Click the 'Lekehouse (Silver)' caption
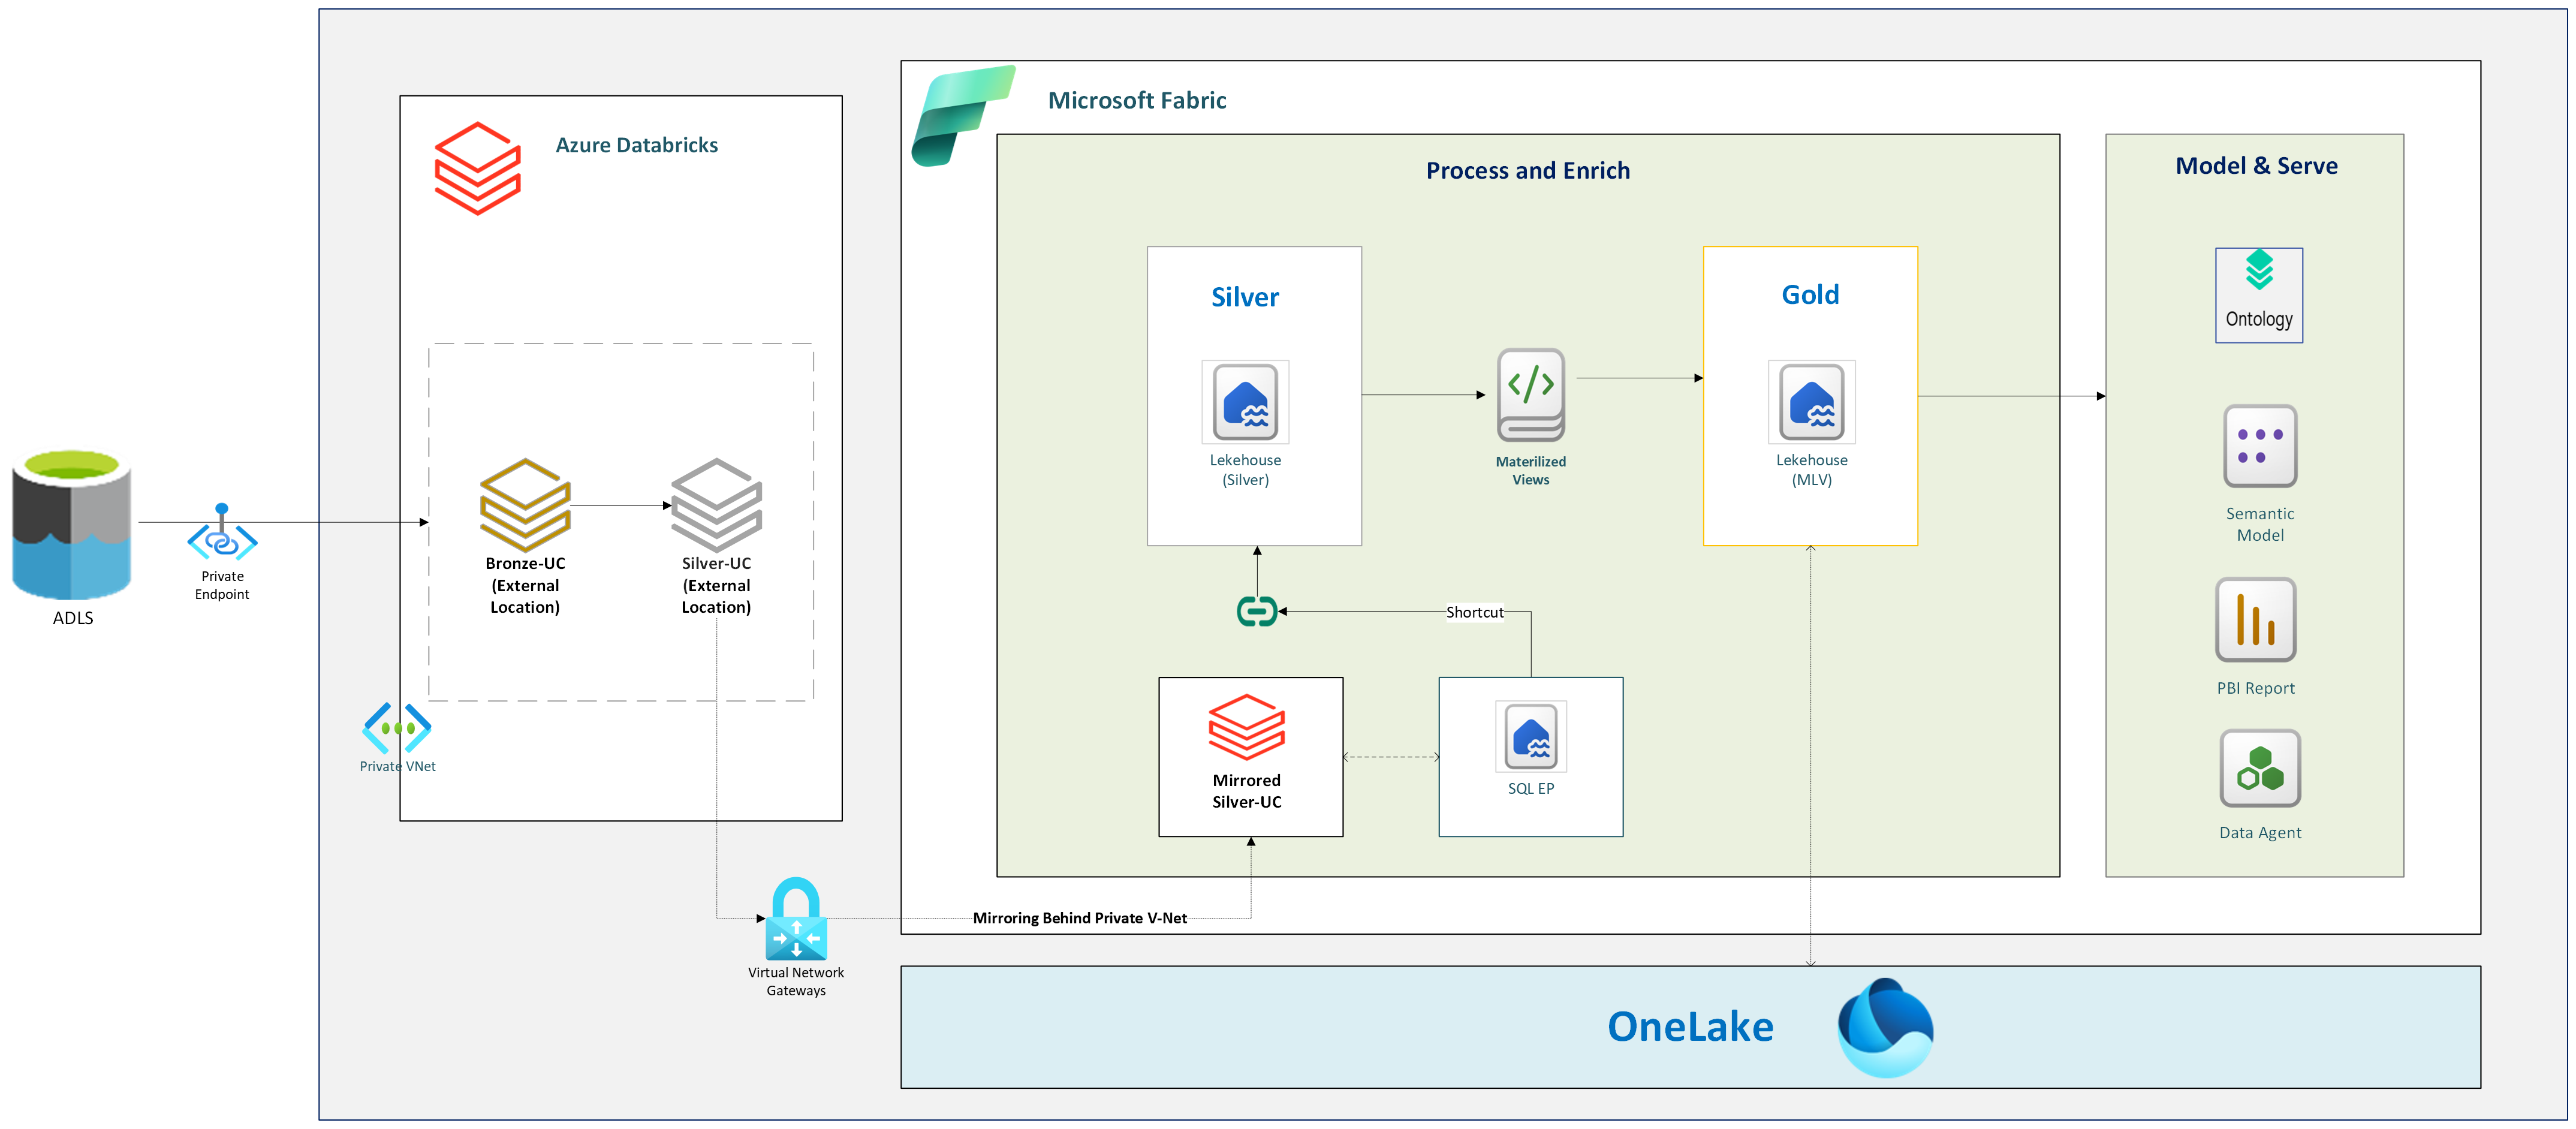This screenshot has width=2576, height=1129. (x=1245, y=470)
